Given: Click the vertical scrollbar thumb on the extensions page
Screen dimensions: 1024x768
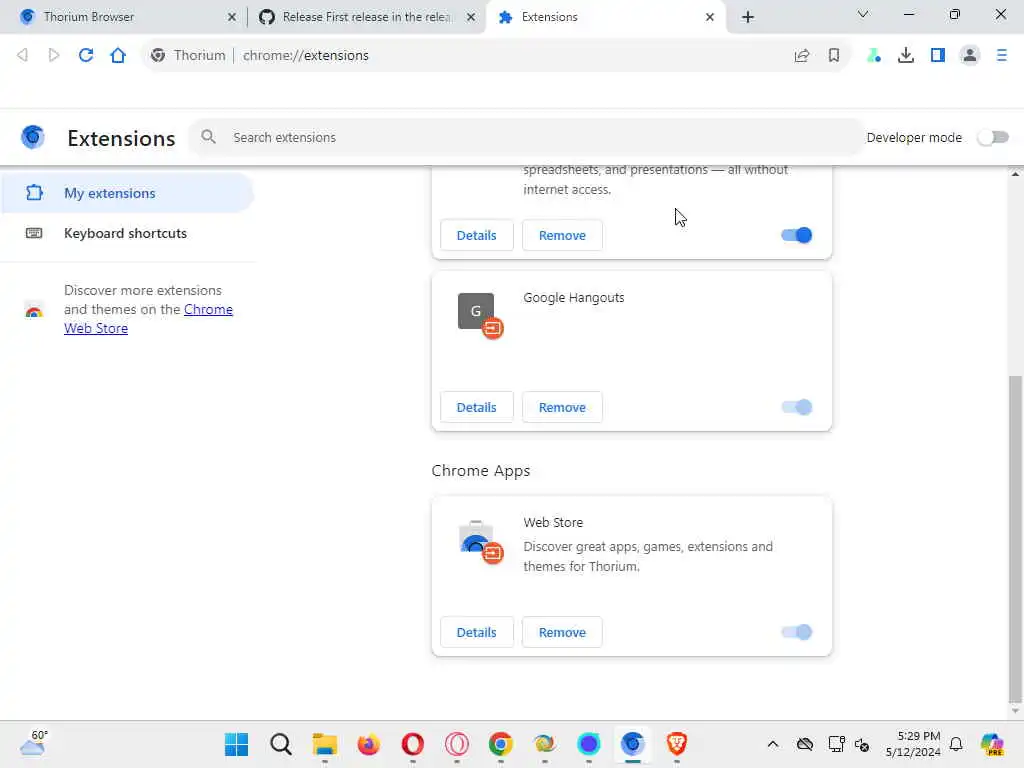Looking at the screenshot, I should [x=1015, y=537].
